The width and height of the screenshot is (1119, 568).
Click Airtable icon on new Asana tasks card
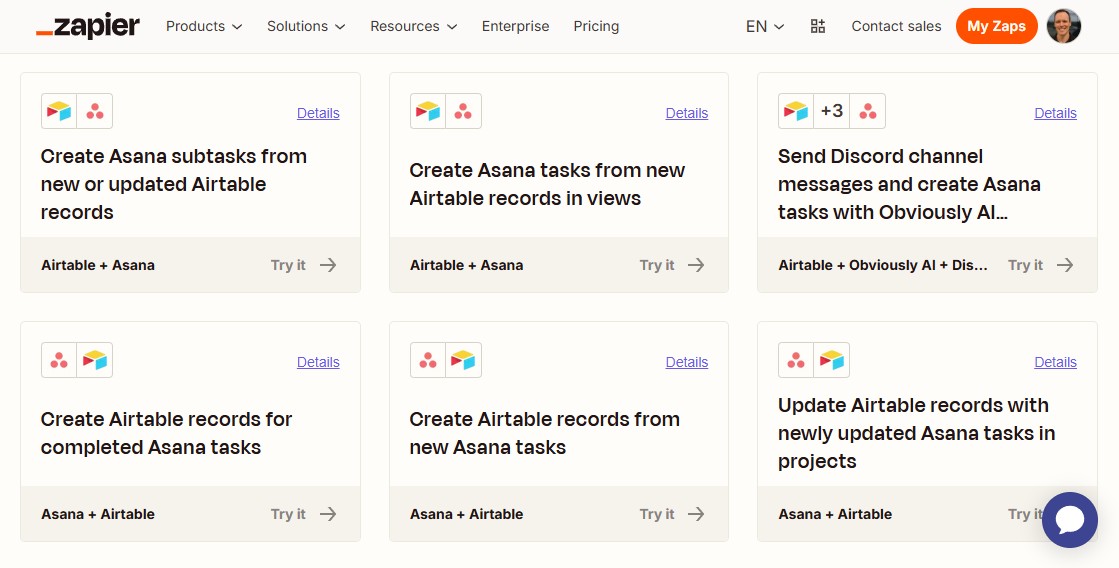pos(464,360)
